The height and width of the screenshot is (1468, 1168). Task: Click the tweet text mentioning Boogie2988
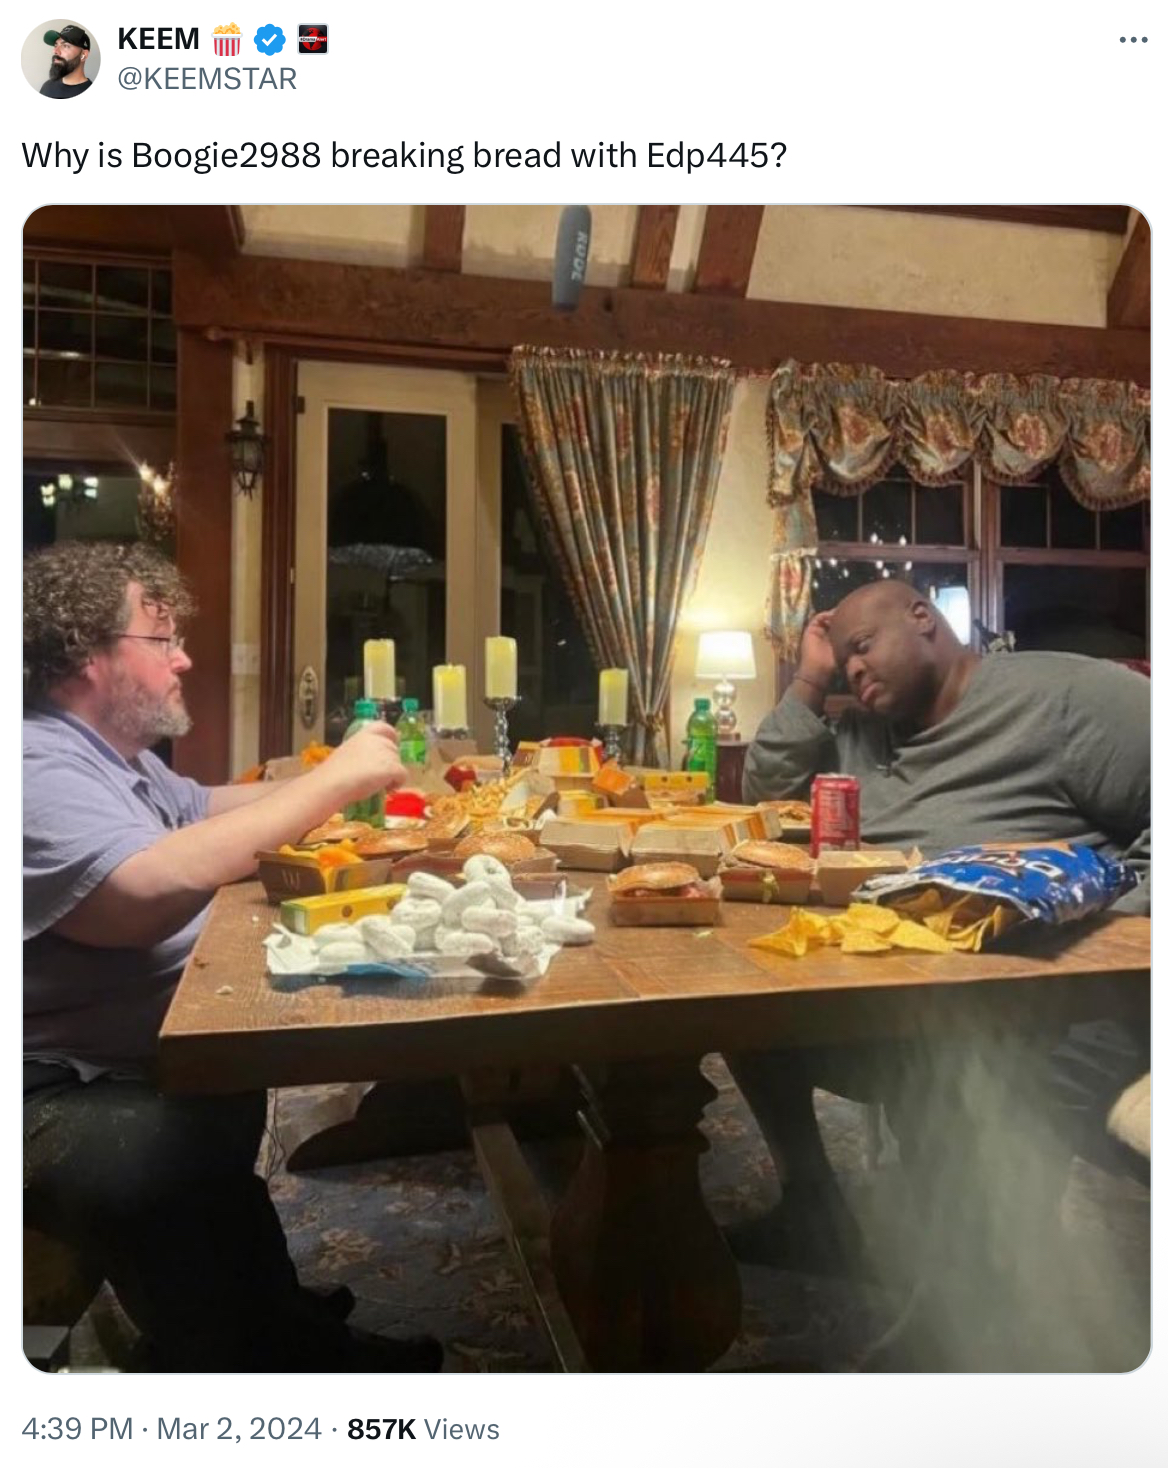tap(404, 155)
